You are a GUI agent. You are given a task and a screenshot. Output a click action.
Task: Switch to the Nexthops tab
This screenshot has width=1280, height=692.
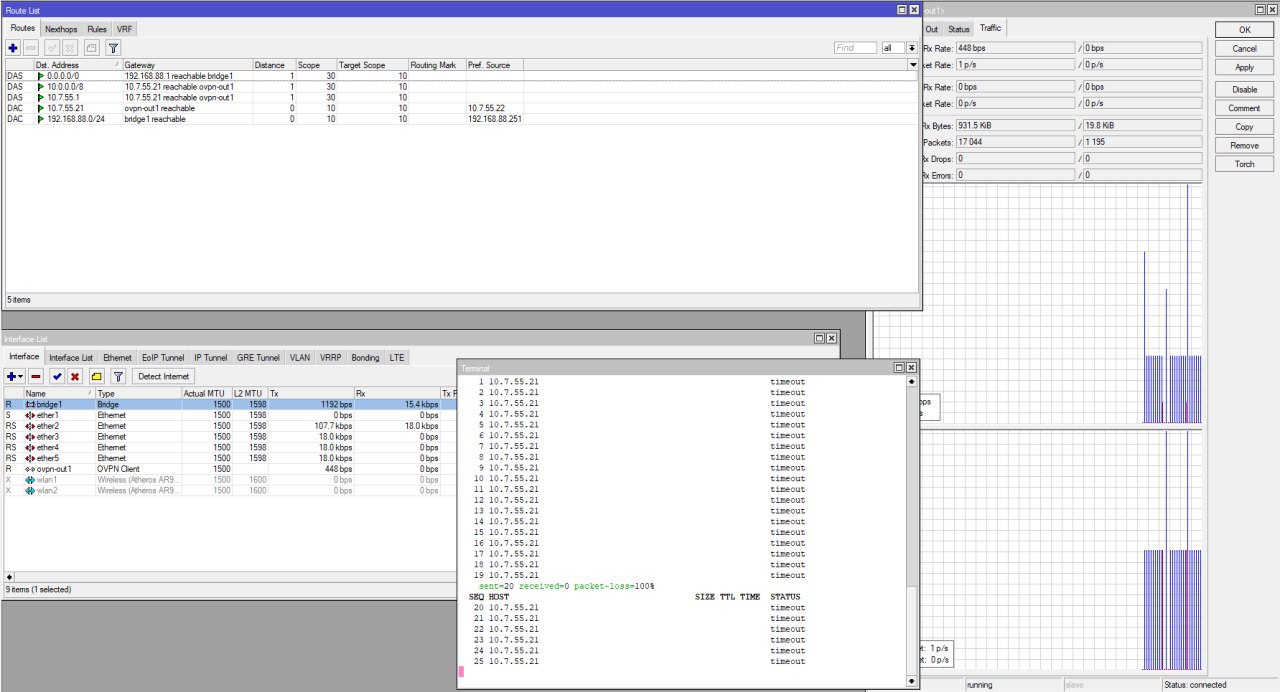tap(61, 29)
